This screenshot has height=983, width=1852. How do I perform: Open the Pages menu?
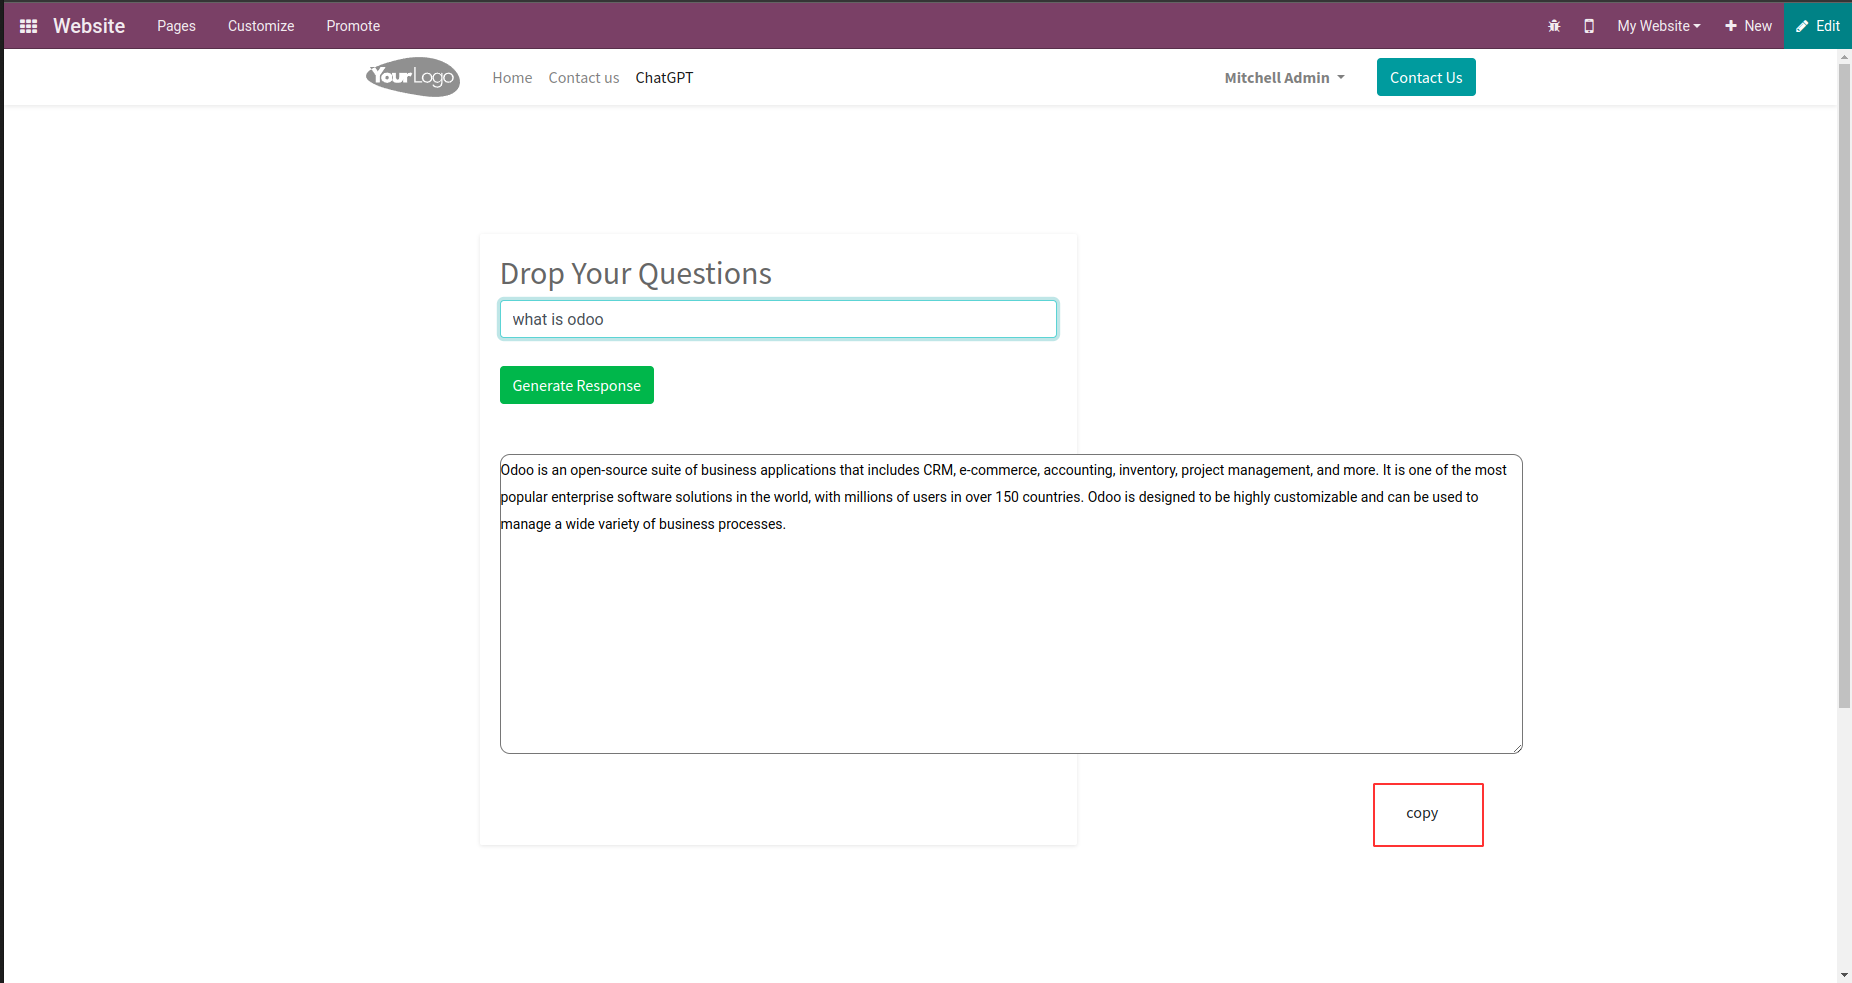(176, 26)
